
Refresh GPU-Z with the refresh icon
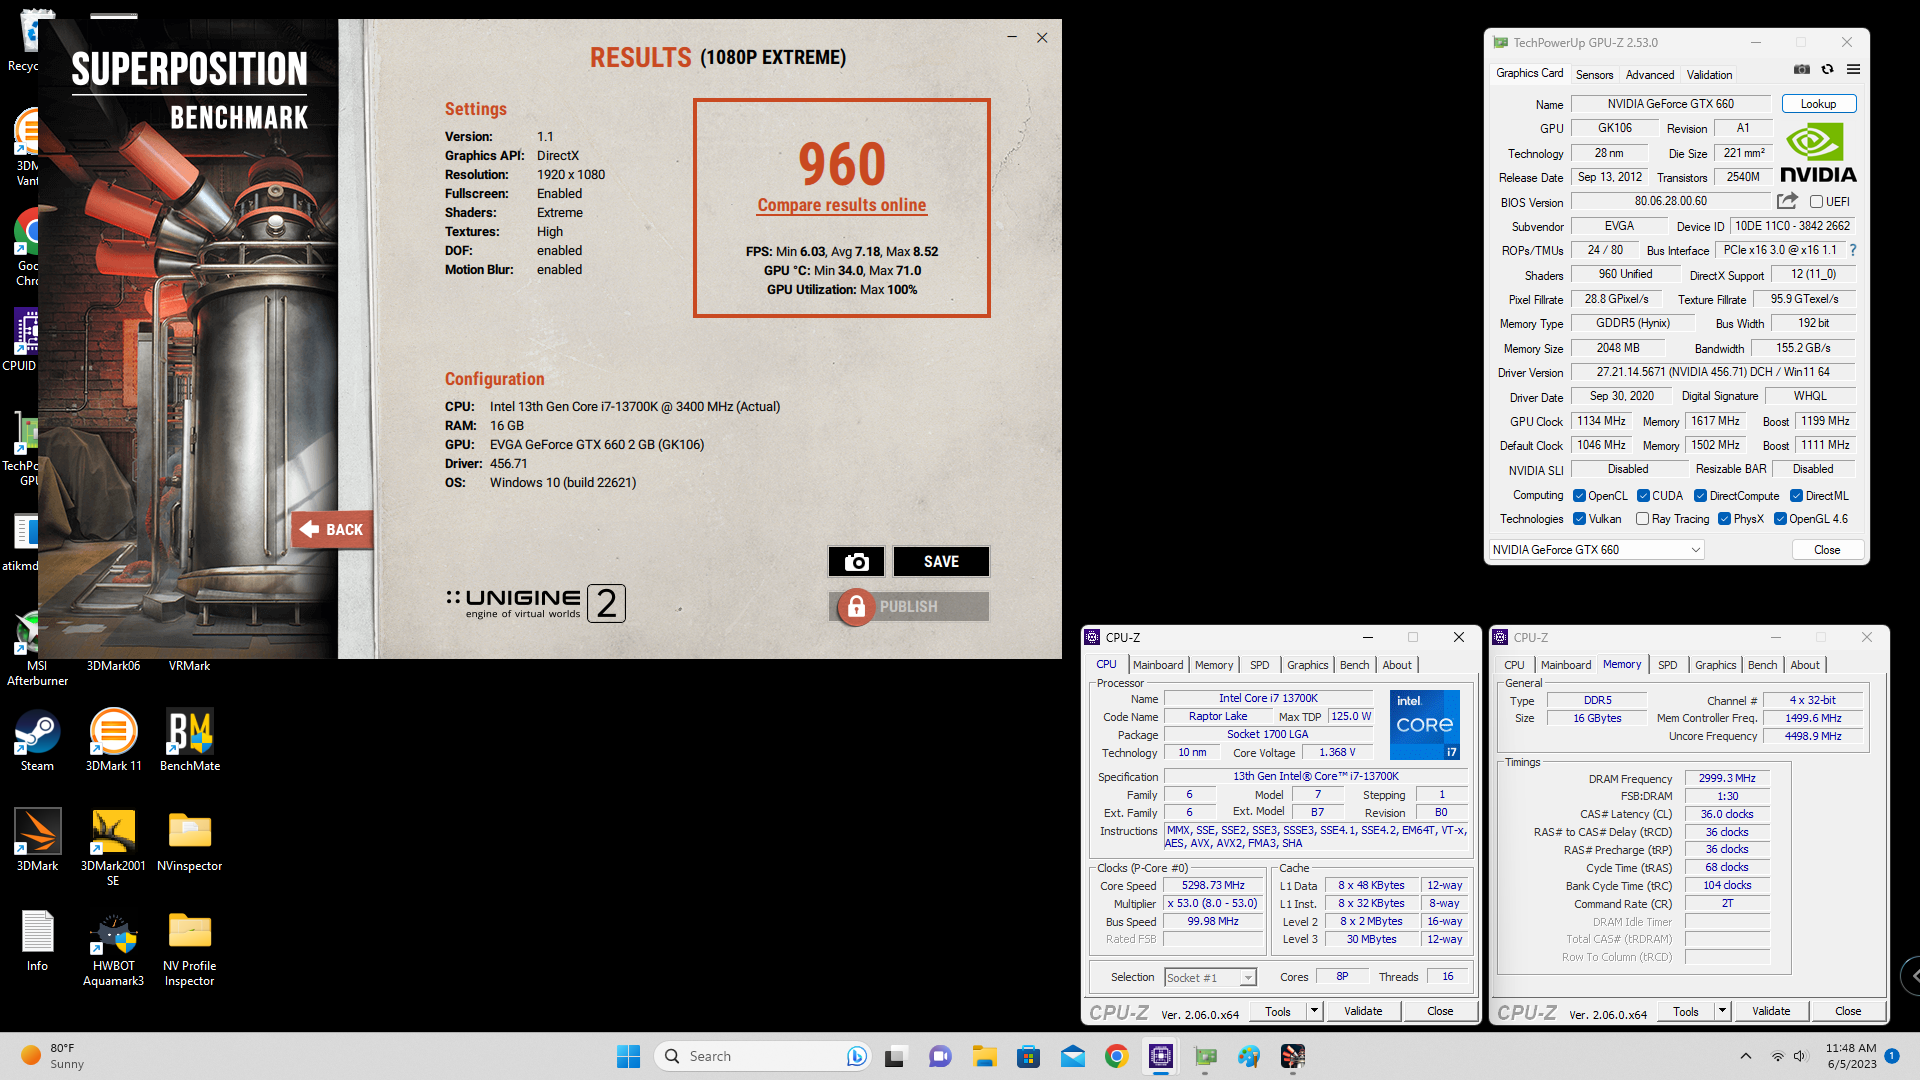(1827, 70)
